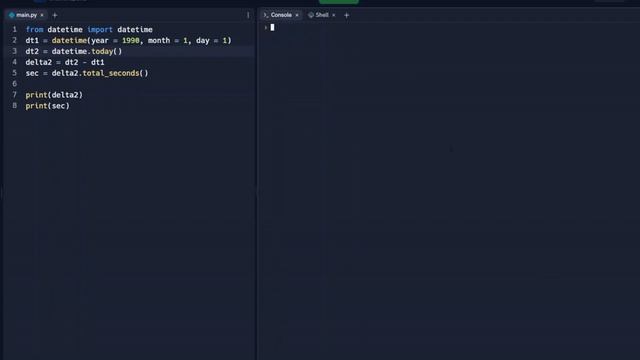Add a new editor tab next to main.py
The width and height of the screenshot is (640, 360).
click(x=55, y=16)
